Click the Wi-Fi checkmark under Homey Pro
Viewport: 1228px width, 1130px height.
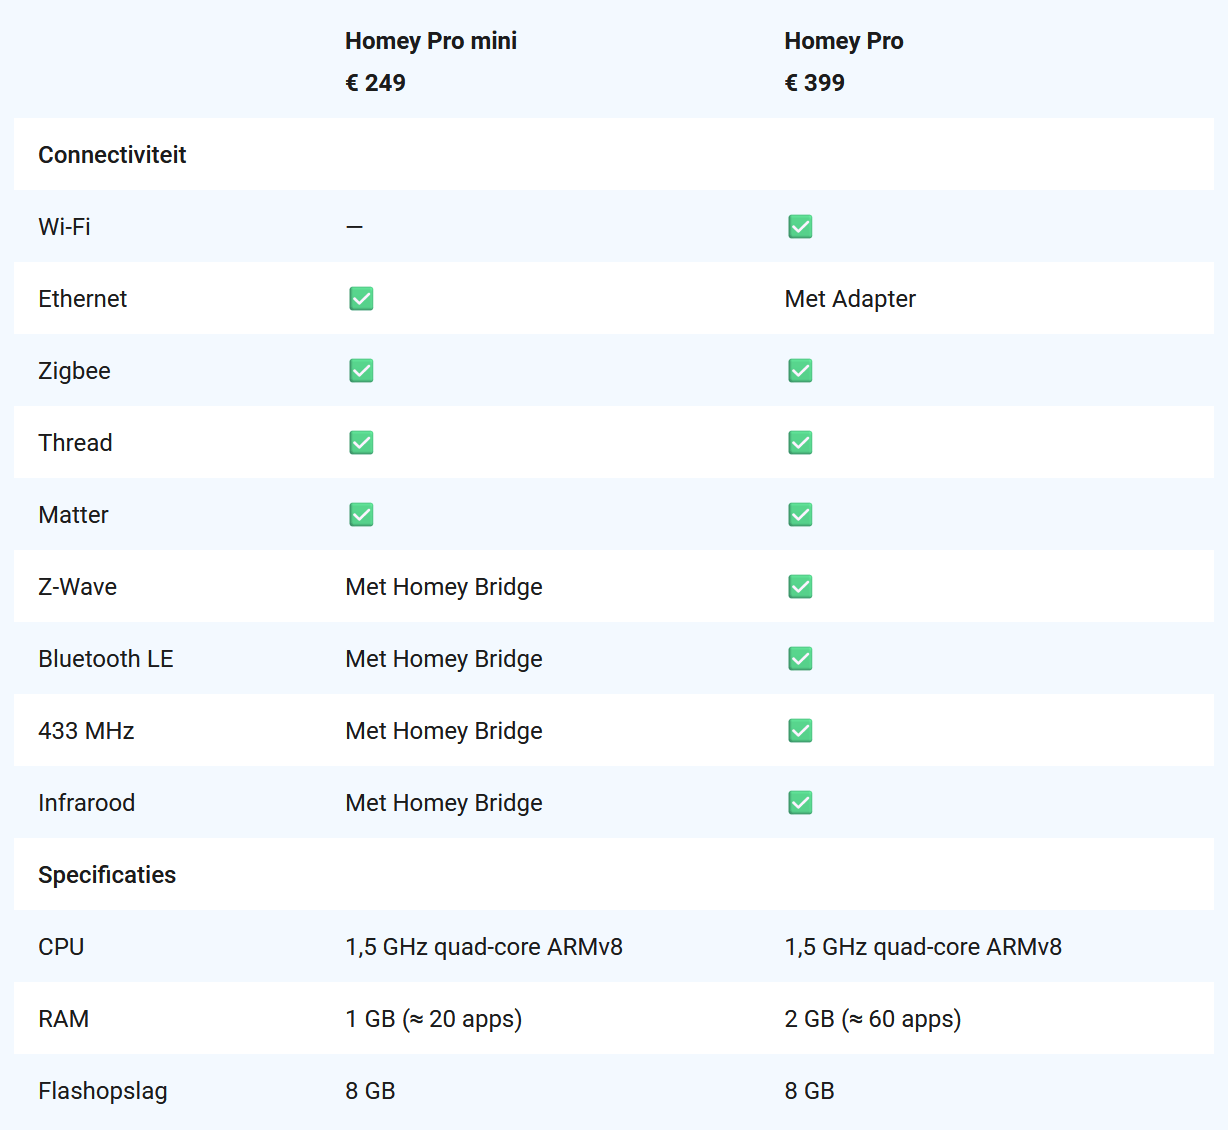[800, 227]
